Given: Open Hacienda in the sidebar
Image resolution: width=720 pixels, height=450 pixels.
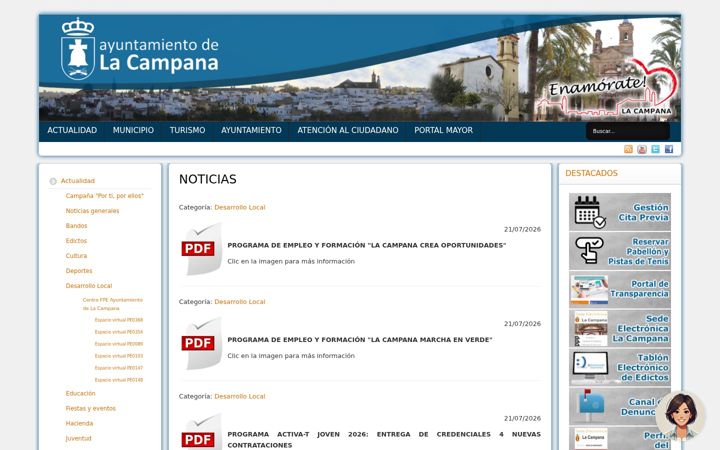Looking at the screenshot, I should [79, 423].
